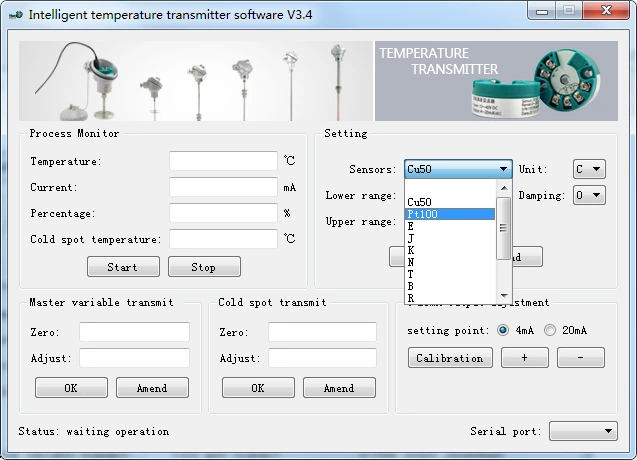This screenshot has height=460, width=637.
Task: Click the Calibration button
Action: click(449, 358)
